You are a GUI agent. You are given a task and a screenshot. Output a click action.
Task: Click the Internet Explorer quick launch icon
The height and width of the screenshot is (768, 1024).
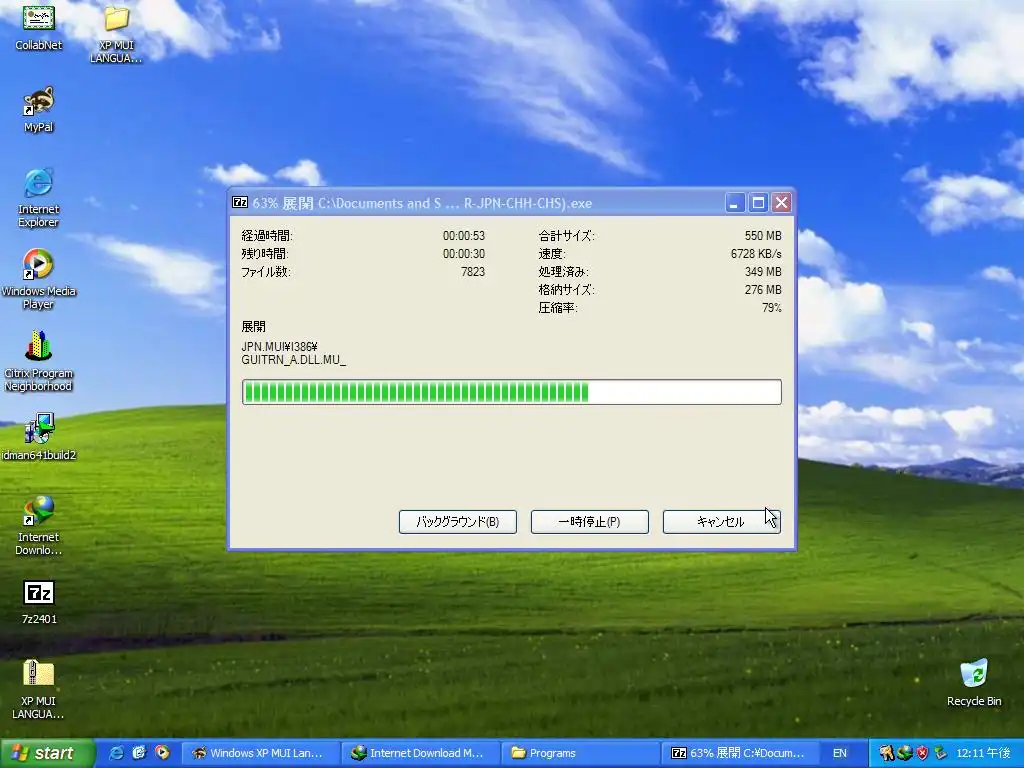point(116,753)
